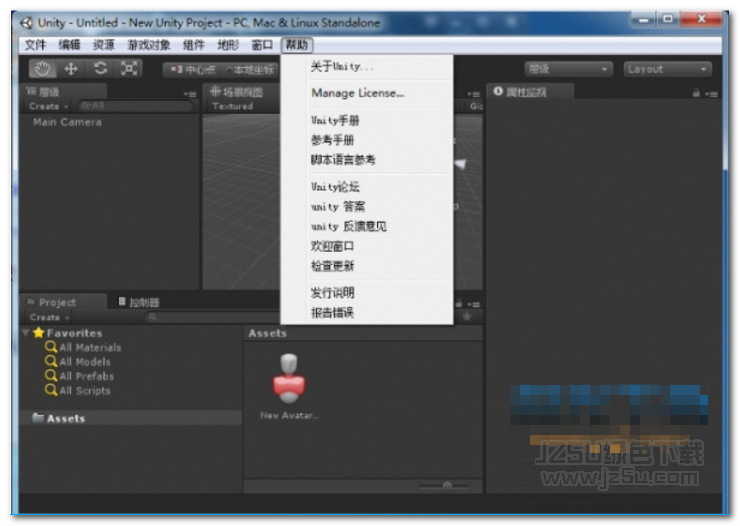This screenshot has width=740, height=526.
Task: Select 检查更新 menu entry
Action: click(x=367, y=266)
